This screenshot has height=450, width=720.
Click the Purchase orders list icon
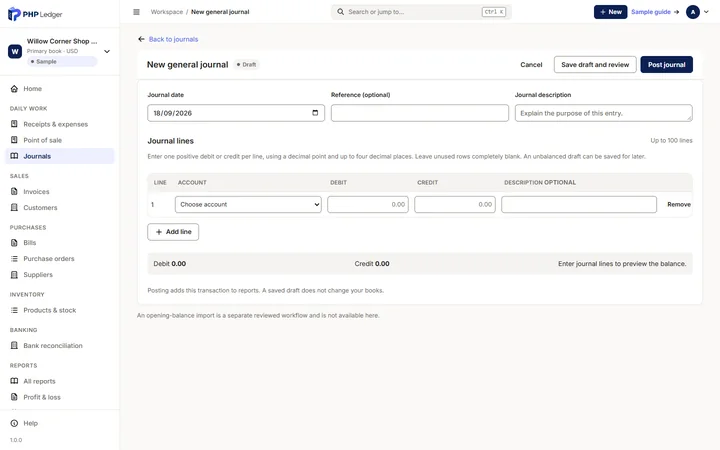click(14, 259)
